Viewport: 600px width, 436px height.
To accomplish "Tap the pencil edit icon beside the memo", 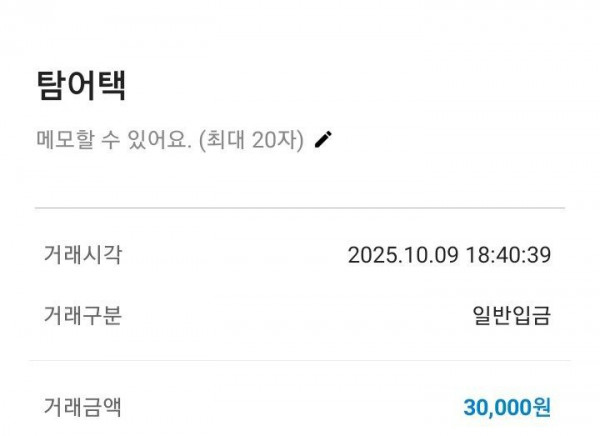I will point(322,139).
